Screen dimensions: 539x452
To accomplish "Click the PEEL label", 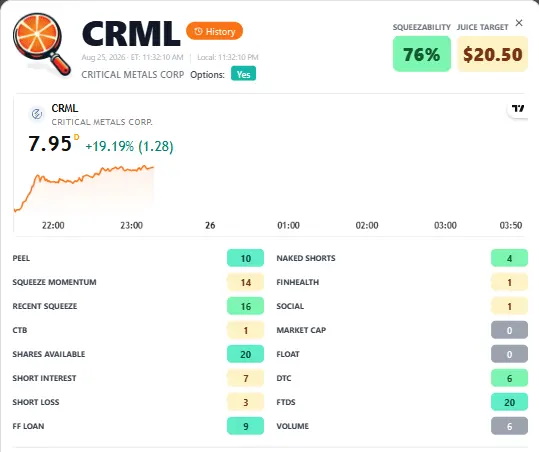I will (21, 258).
